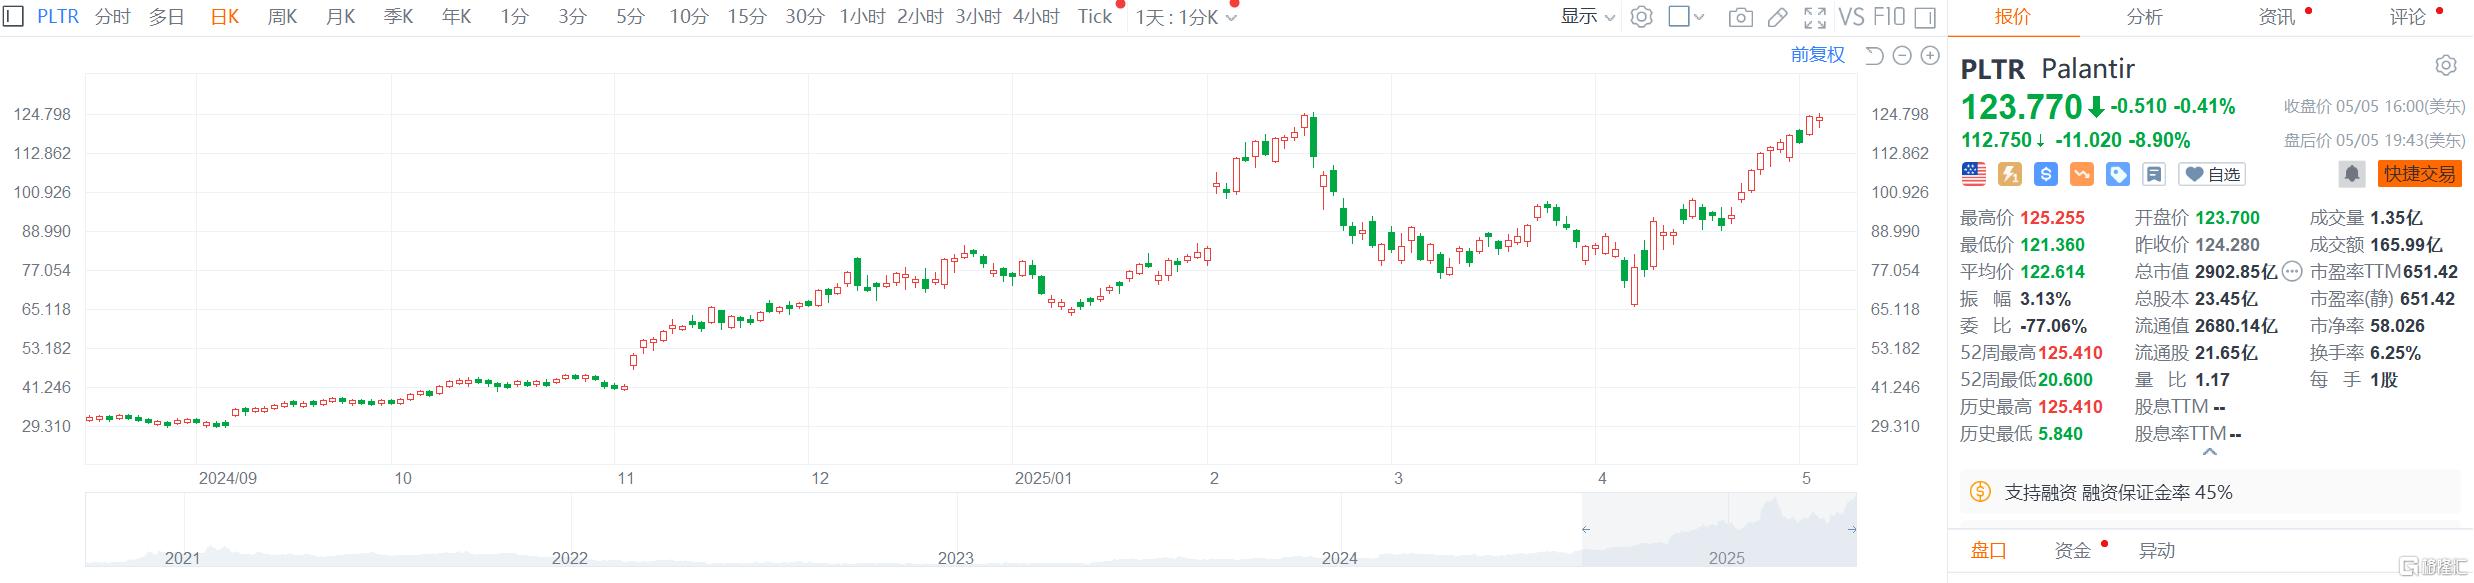The height and width of the screenshot is (583, 2474).
Task: Select the 资金 bottom tab
Action: tap(2073, 550)
